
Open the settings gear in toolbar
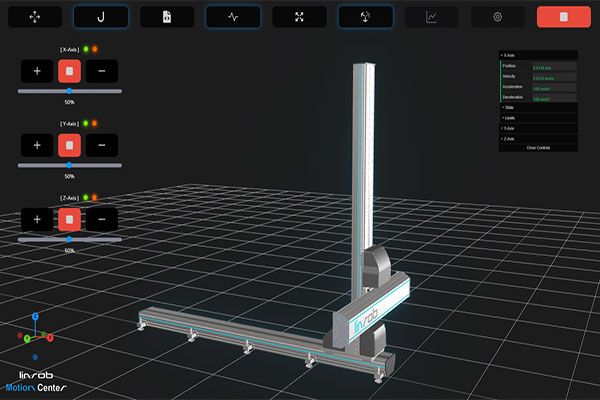point(497,17)
